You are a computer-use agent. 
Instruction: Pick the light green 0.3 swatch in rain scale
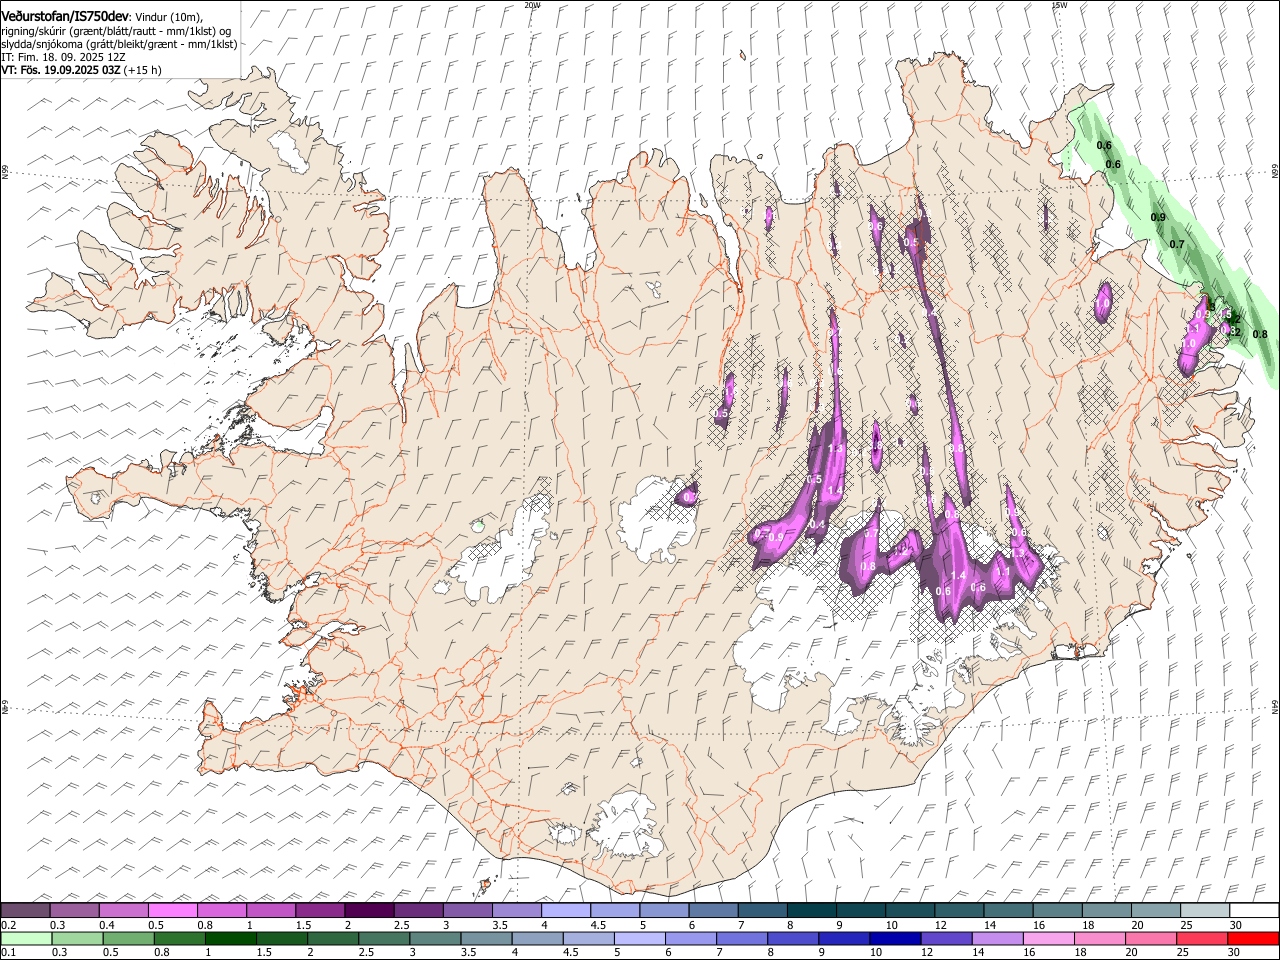78,939
